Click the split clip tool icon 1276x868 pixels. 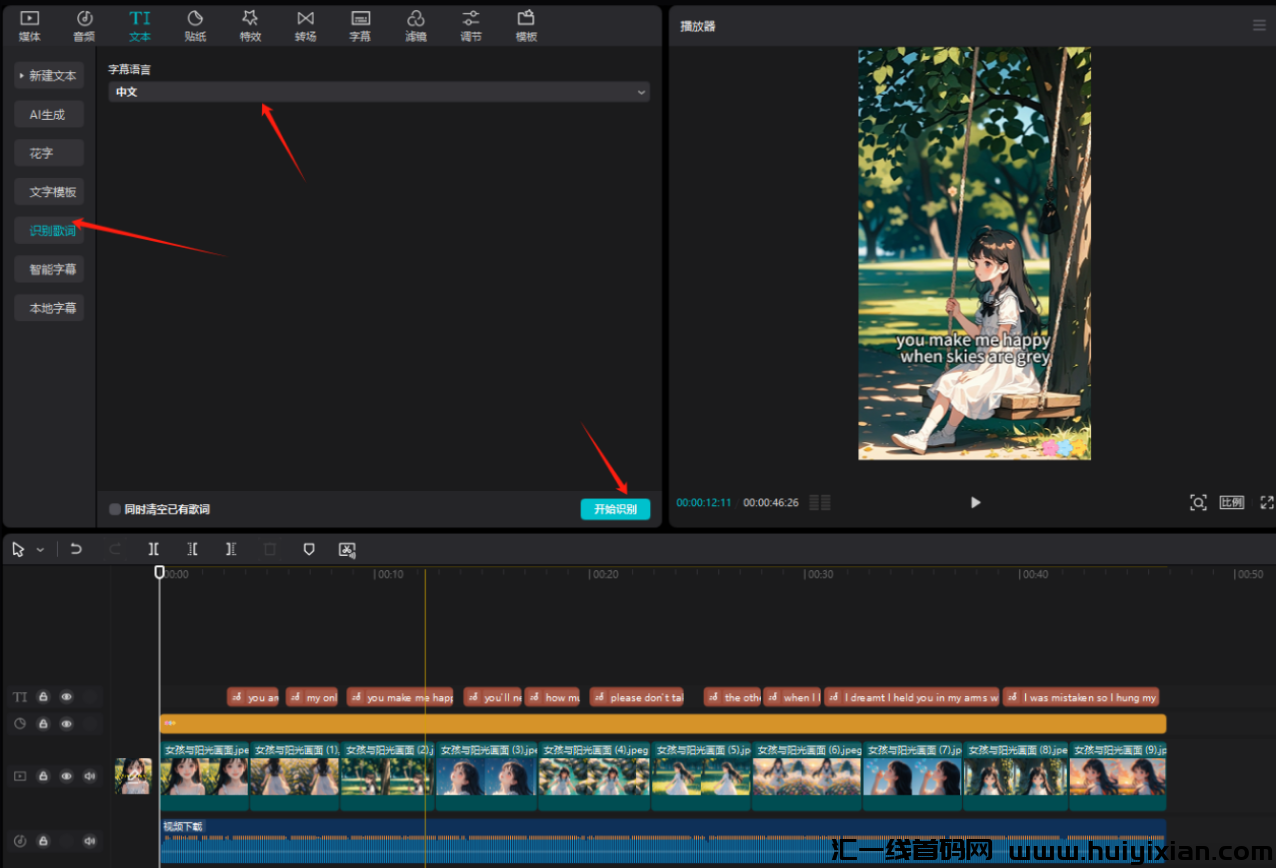coord(153,549)
